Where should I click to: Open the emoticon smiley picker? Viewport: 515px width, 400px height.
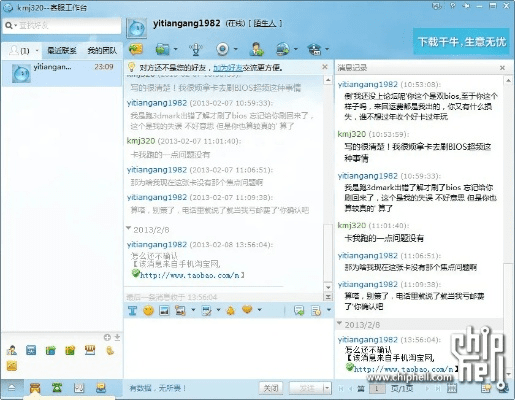coord(148,311)
